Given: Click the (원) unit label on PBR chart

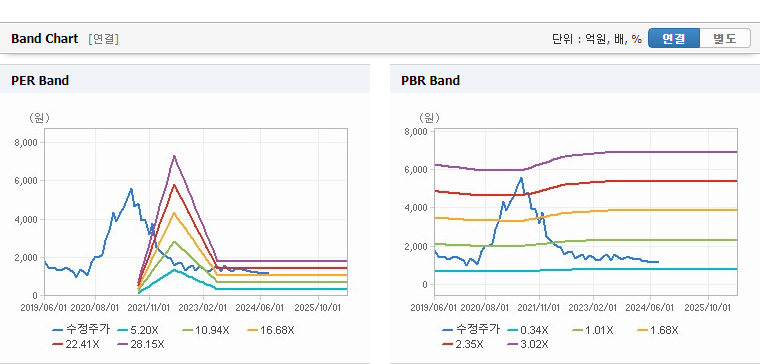Looking at the screenshot, I should (x=429, y=117).
